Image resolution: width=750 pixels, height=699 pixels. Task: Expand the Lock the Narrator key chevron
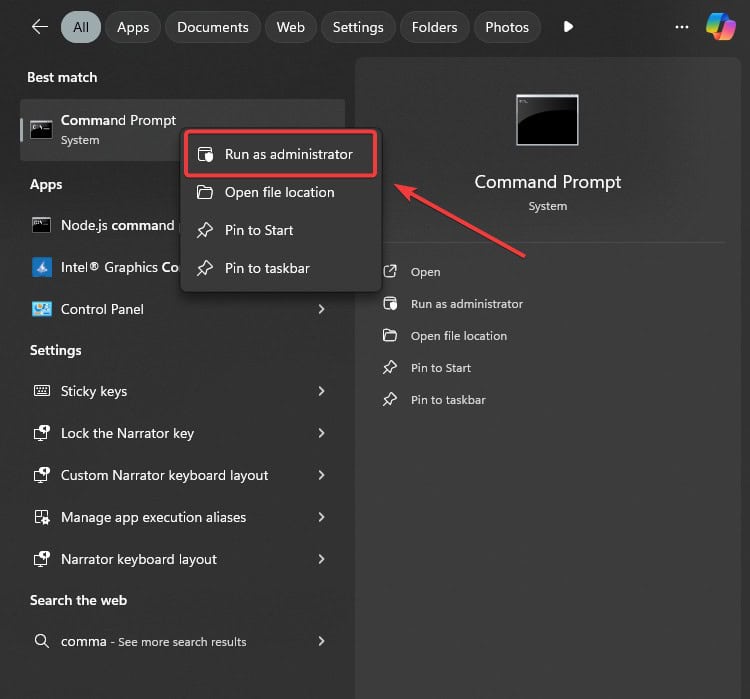coord(321,433)
